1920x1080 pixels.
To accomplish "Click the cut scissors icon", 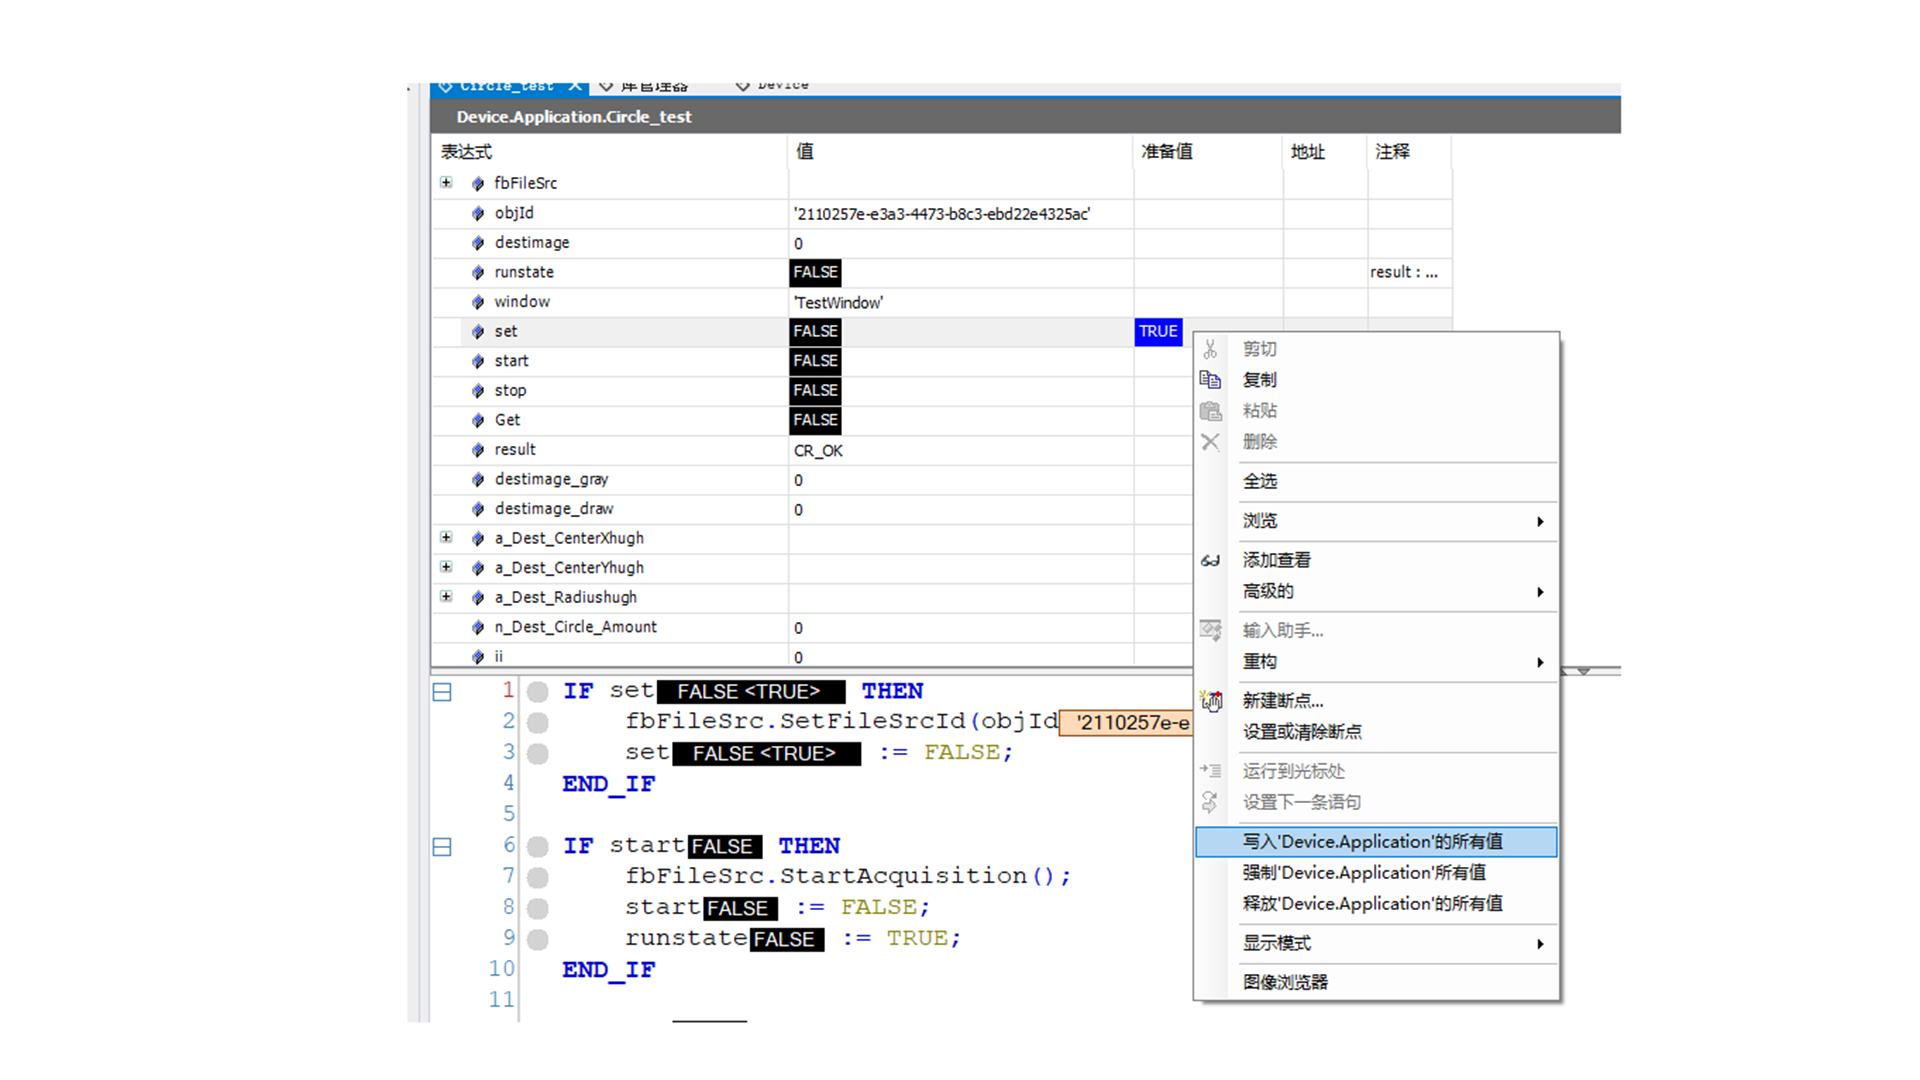I will click(x=1210, y=349).
